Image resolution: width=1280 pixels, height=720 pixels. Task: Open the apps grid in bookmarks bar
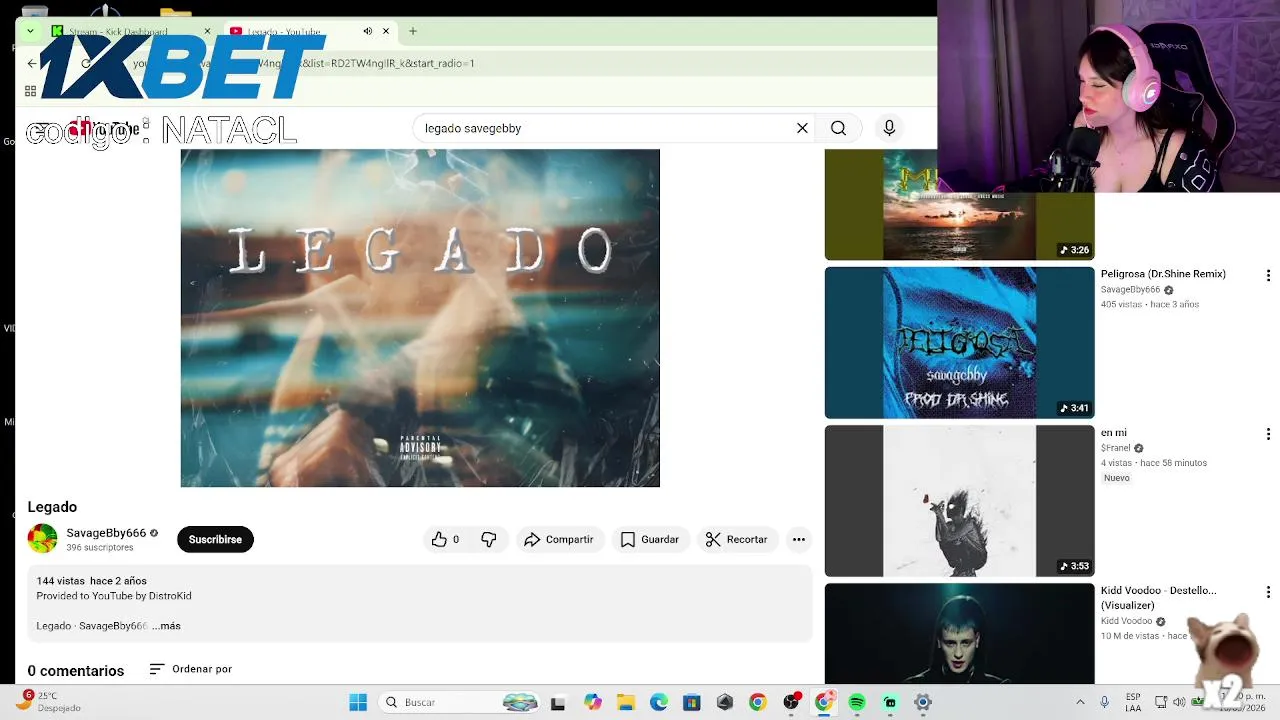pos(30,91)
